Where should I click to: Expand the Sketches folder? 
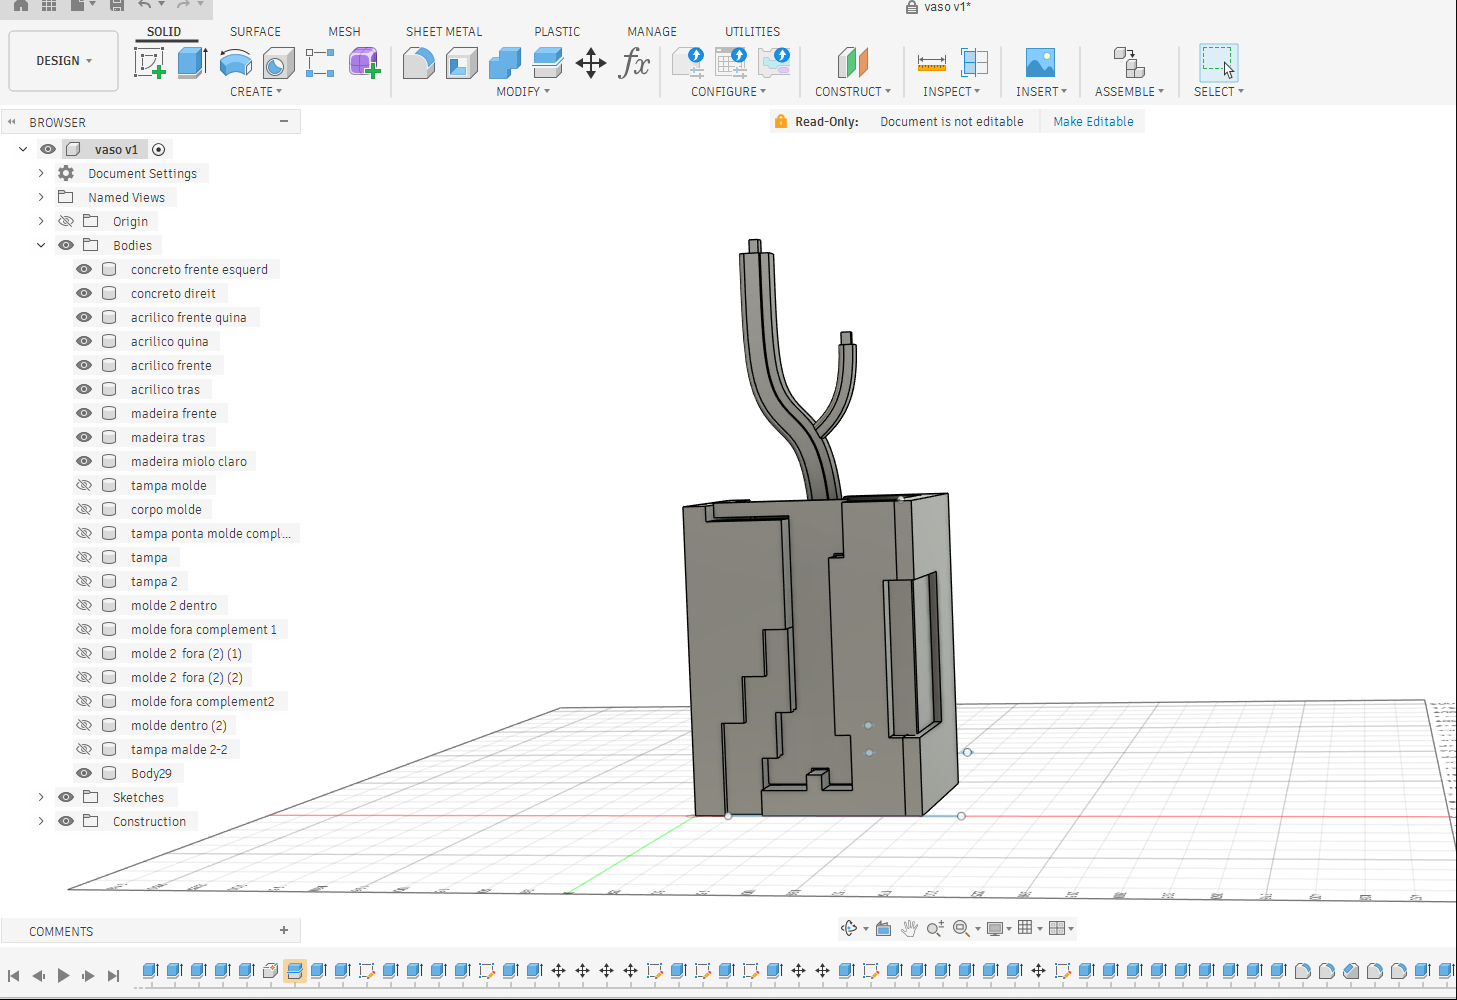tap(41, 797)
